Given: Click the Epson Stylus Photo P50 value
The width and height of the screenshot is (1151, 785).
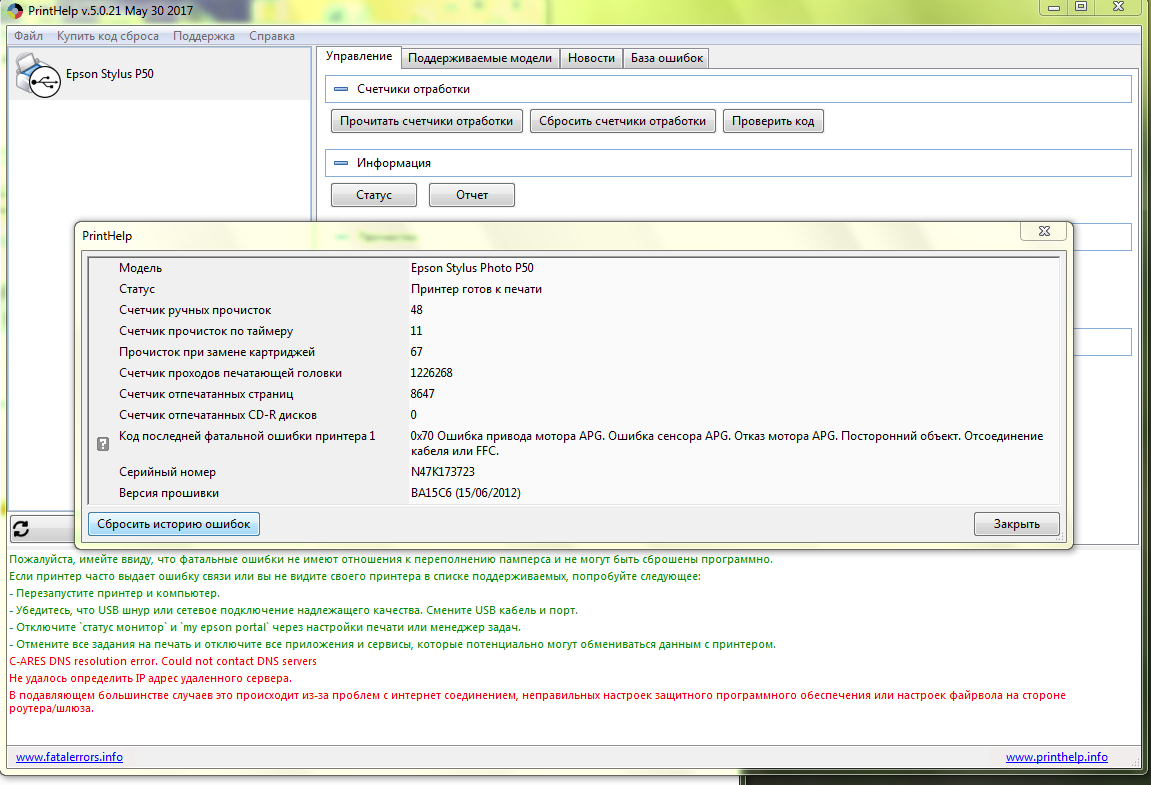Looking at the screenshot, I should click(x=472, y=268).
